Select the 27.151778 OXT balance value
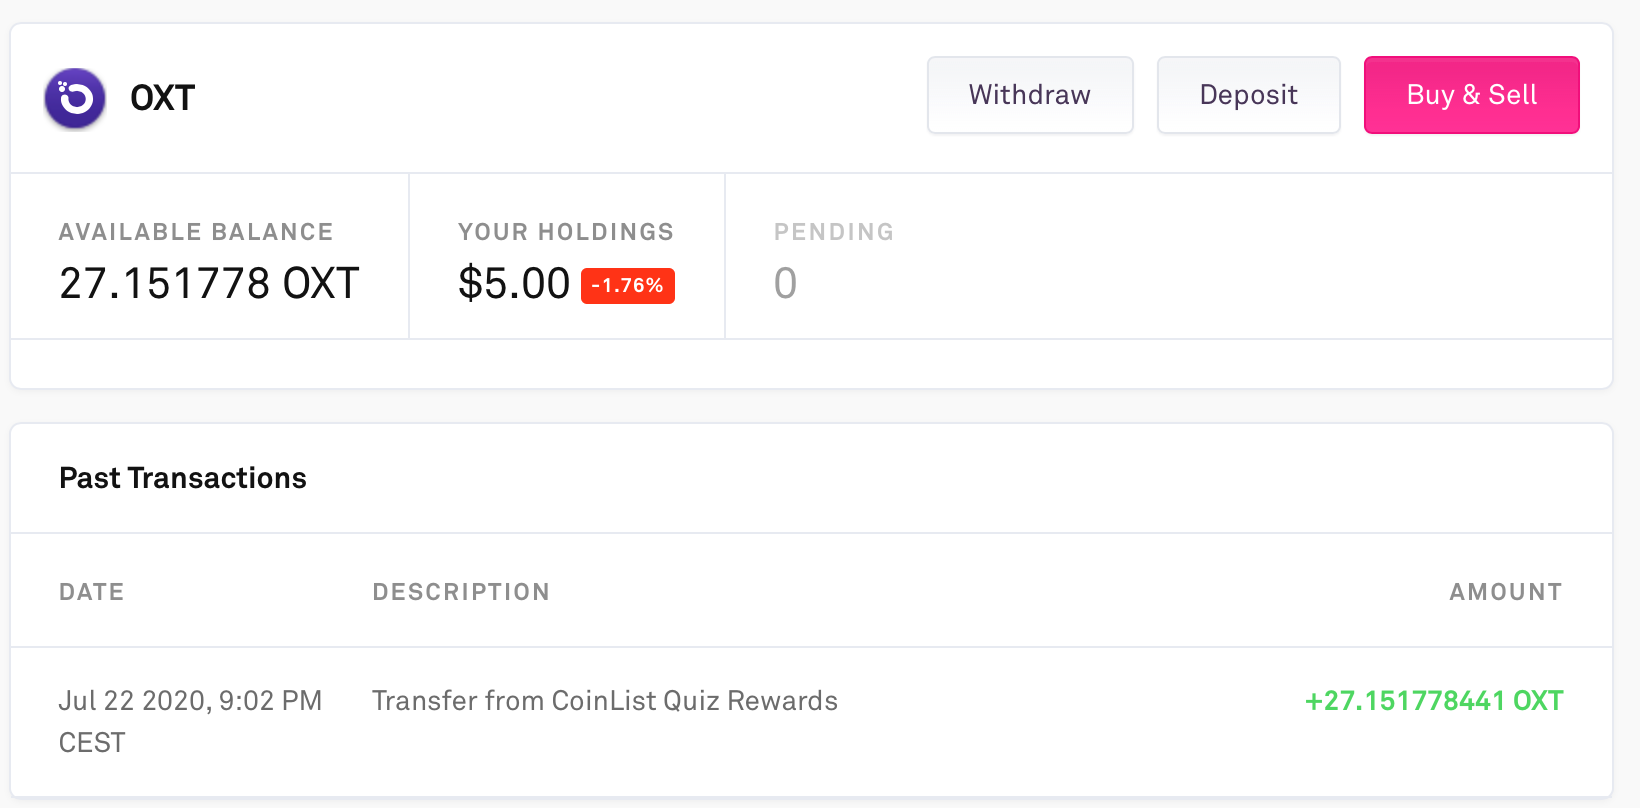This screenshot has height=808, width=1640. 209,284
